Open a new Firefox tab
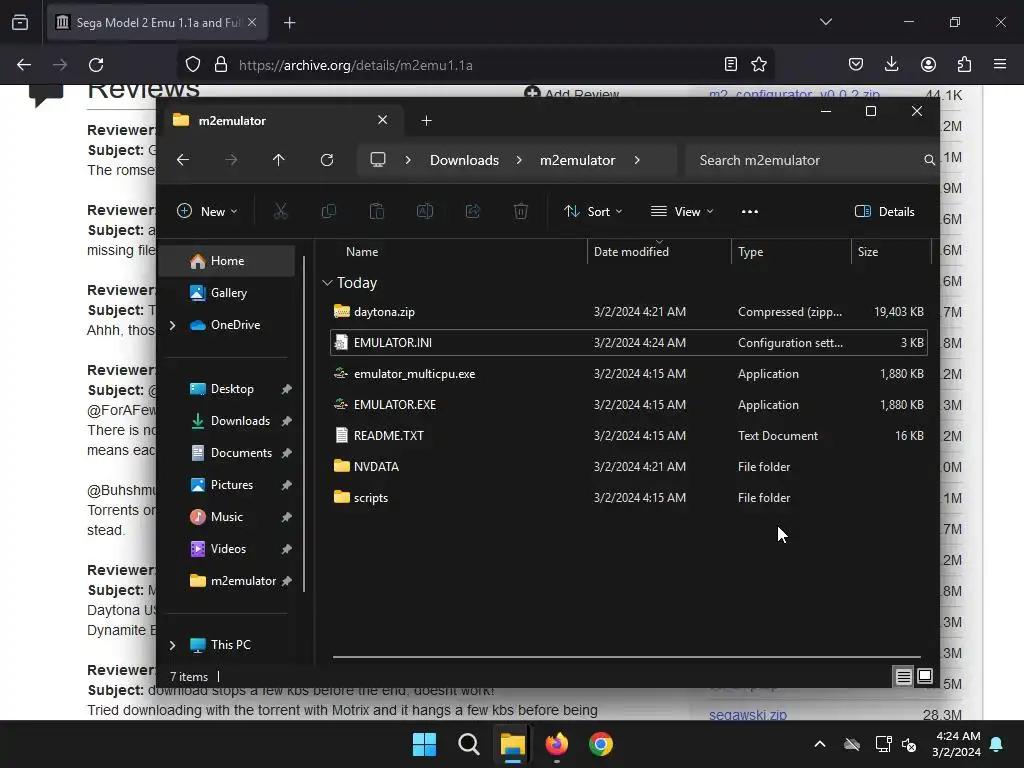The height and width of the screenshot is (768, 1024). click(x=289, y=23)
